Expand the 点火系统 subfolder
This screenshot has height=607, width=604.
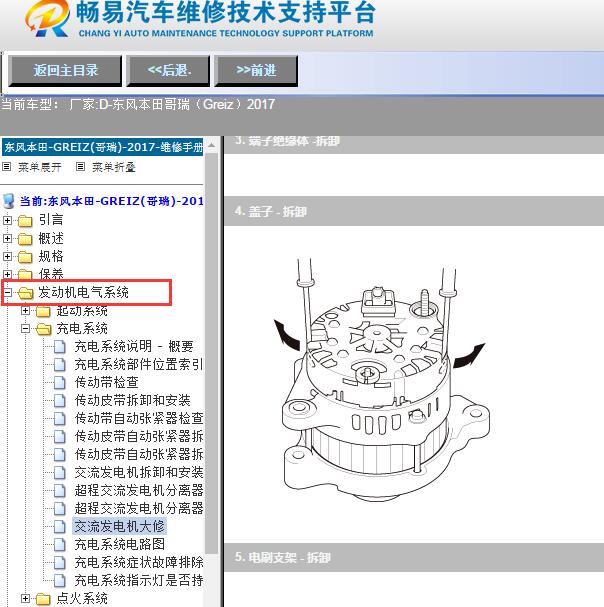point(25,598)
